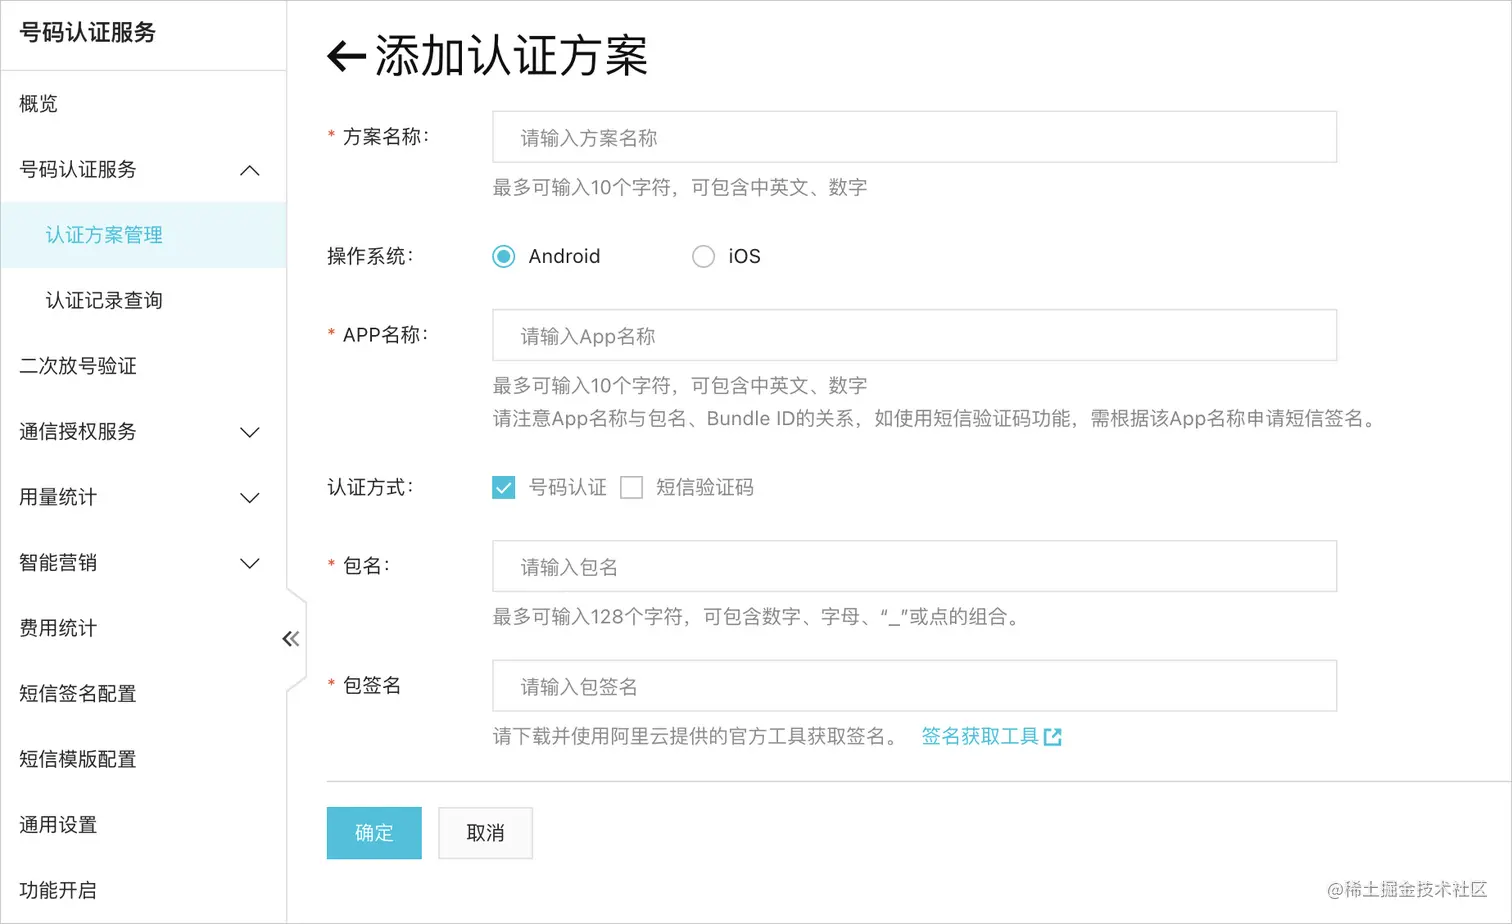Click the 方案名称 input field
The width and height of the screenshot is (1512, 924).
[913, 137]
